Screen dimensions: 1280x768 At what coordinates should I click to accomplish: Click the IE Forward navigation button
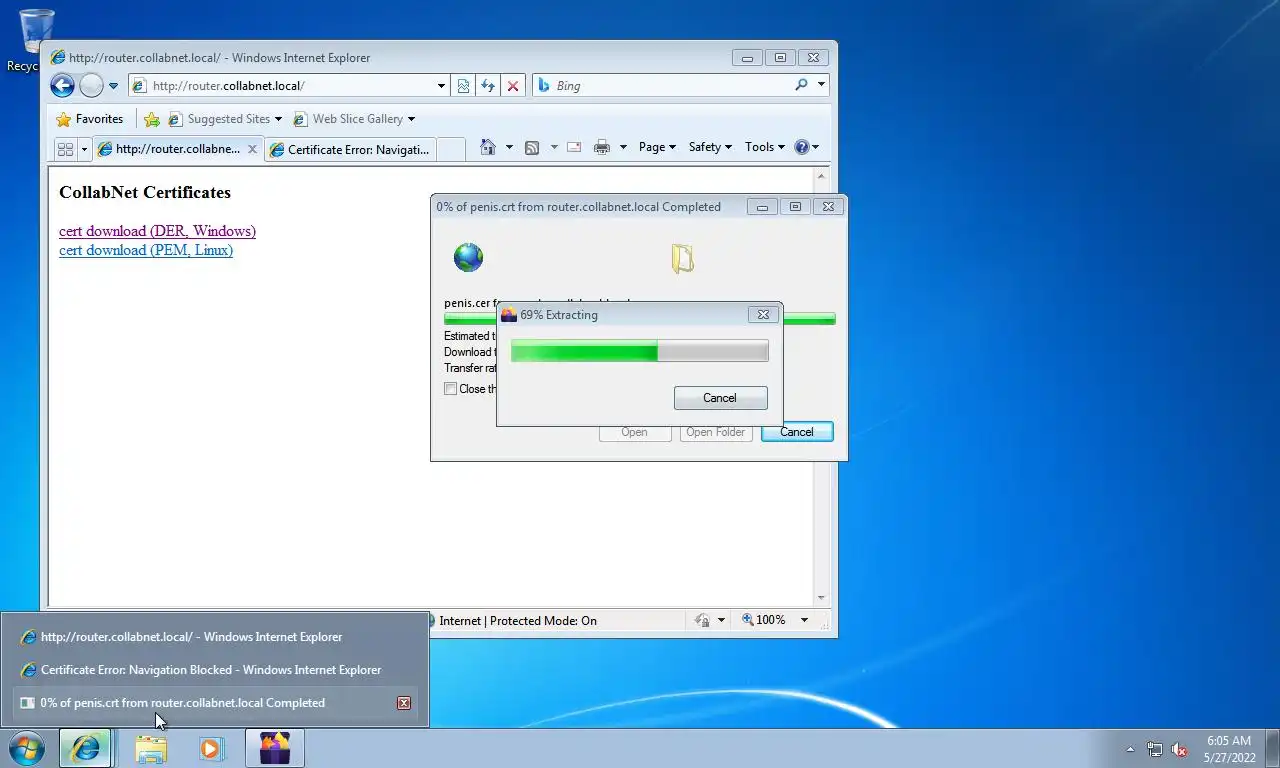pyautogui.click(x=91, y=86)
